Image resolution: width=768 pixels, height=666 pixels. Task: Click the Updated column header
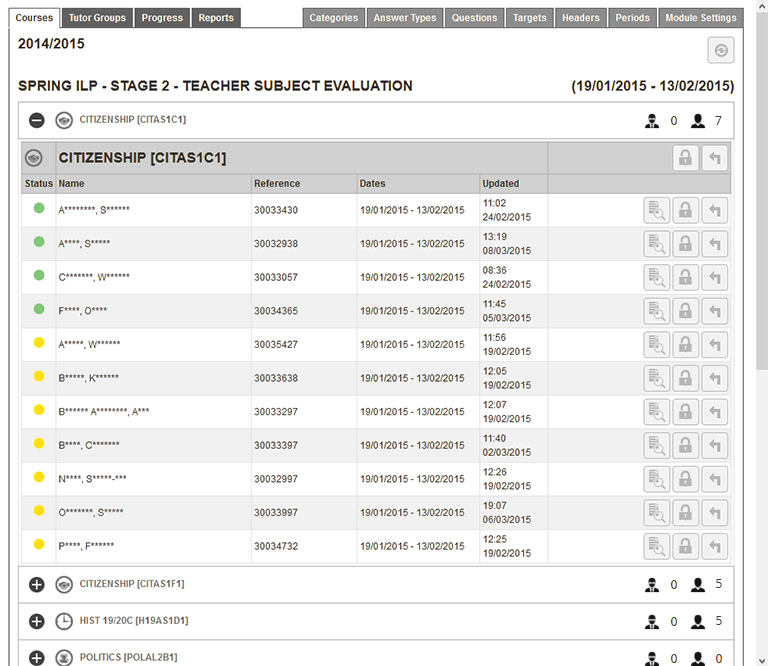tap(500, 184)
